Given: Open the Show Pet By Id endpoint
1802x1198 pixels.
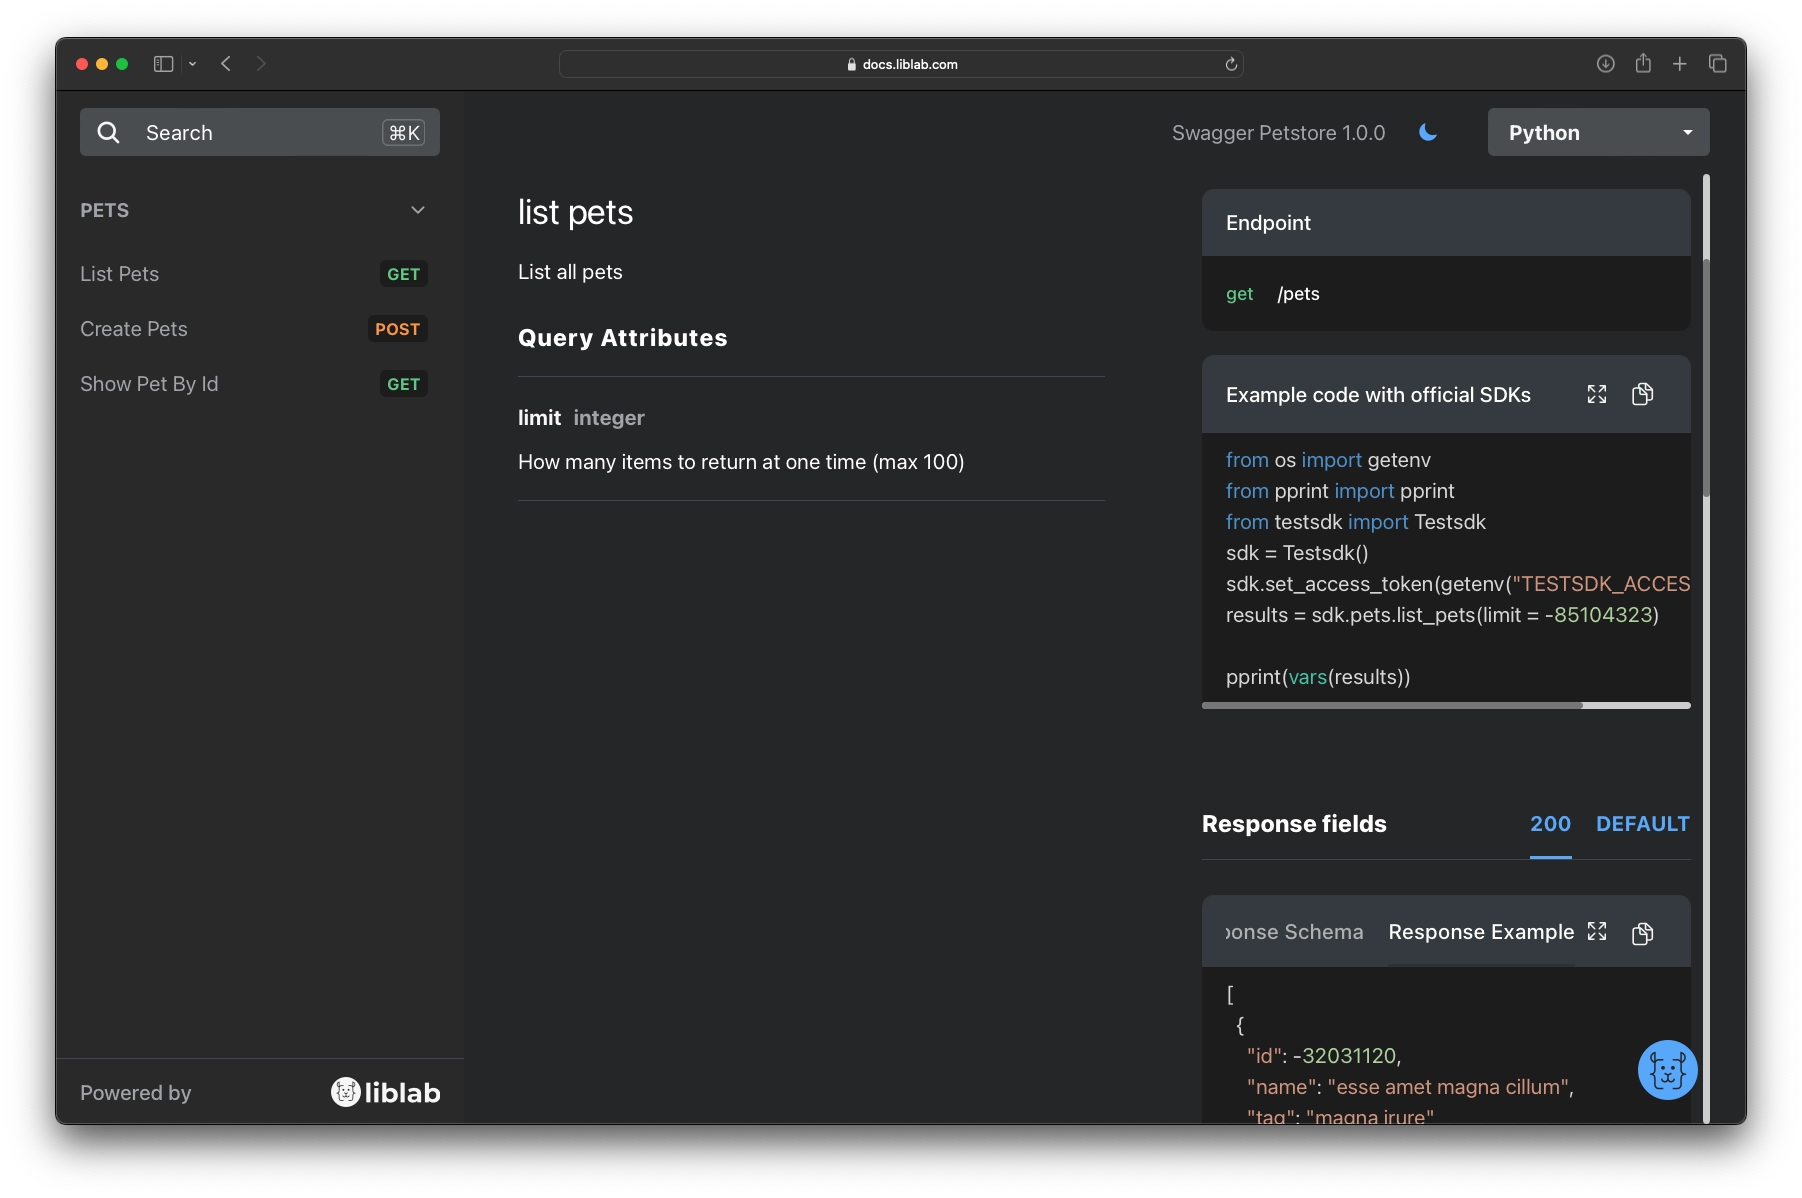Looking at the screenshot, I should (149, 383).
